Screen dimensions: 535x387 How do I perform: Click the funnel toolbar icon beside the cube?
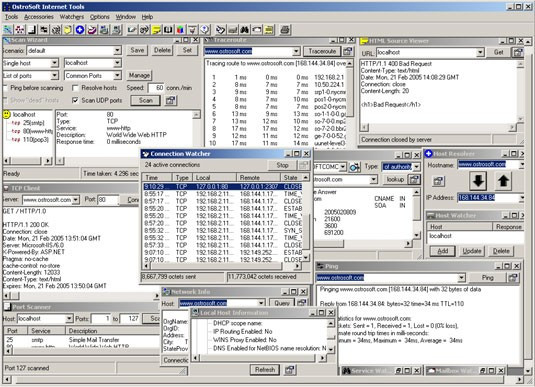(192, 30)
